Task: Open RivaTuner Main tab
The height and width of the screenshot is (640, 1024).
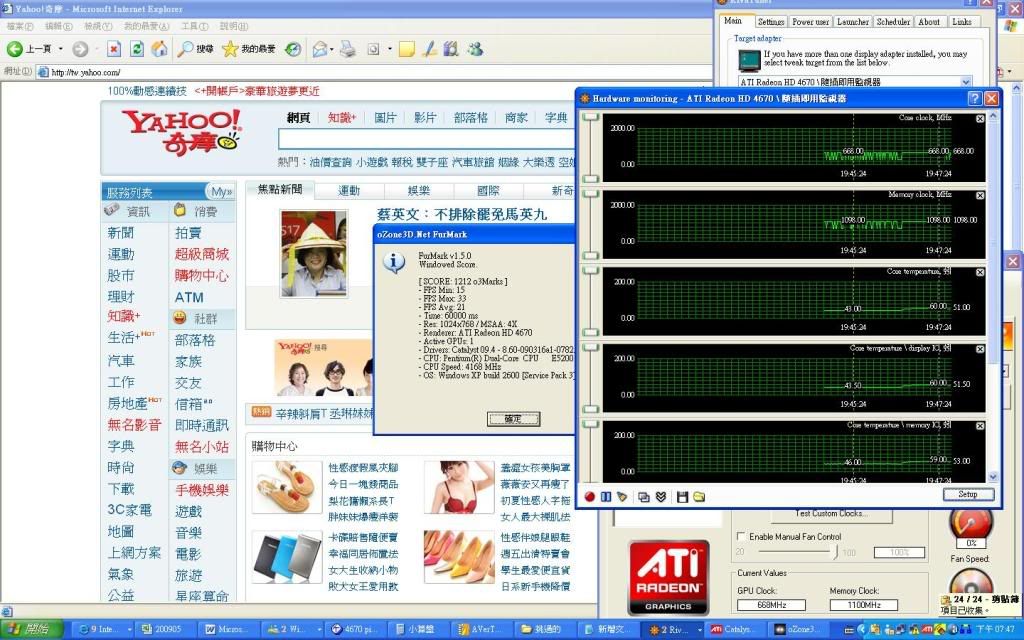Action: 733,21
